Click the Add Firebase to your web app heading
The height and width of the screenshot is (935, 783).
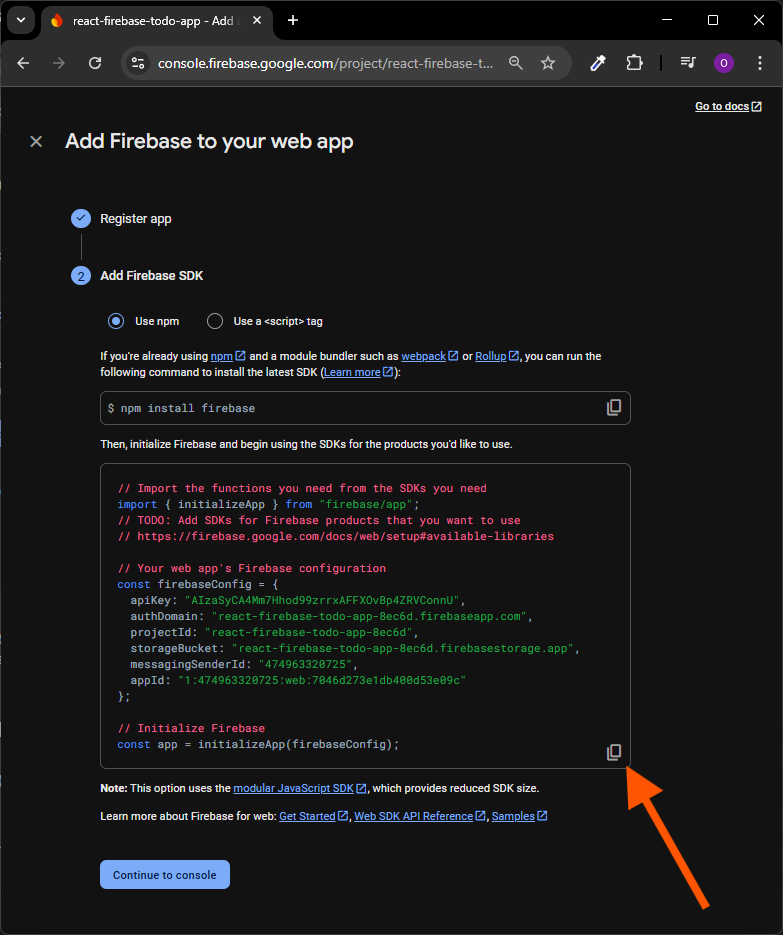209,141
